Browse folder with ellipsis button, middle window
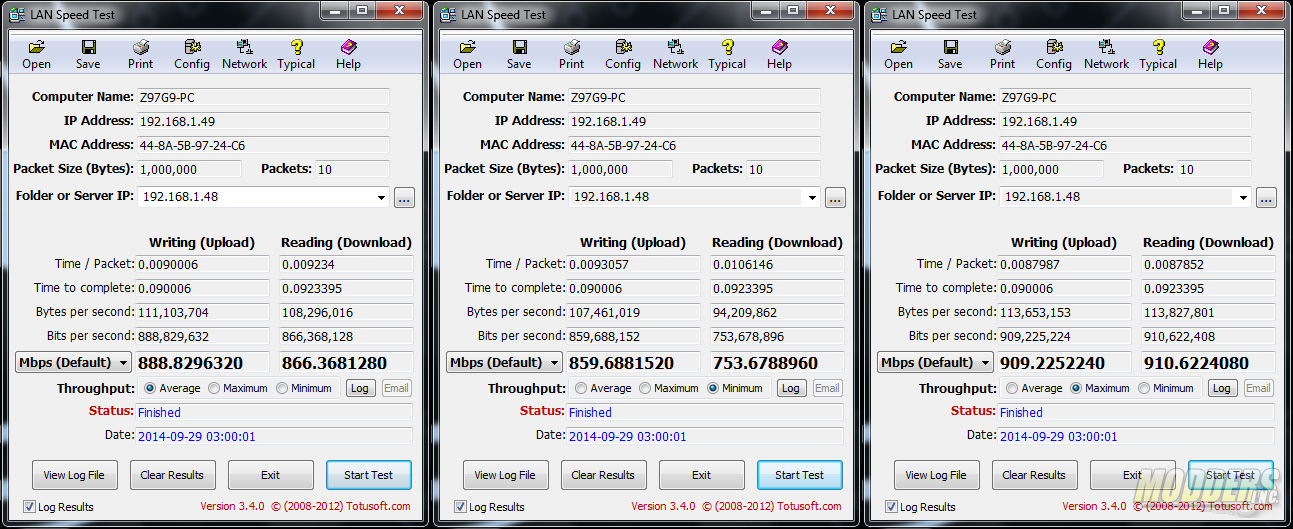The image size is (1293, 529). [835, 197]
